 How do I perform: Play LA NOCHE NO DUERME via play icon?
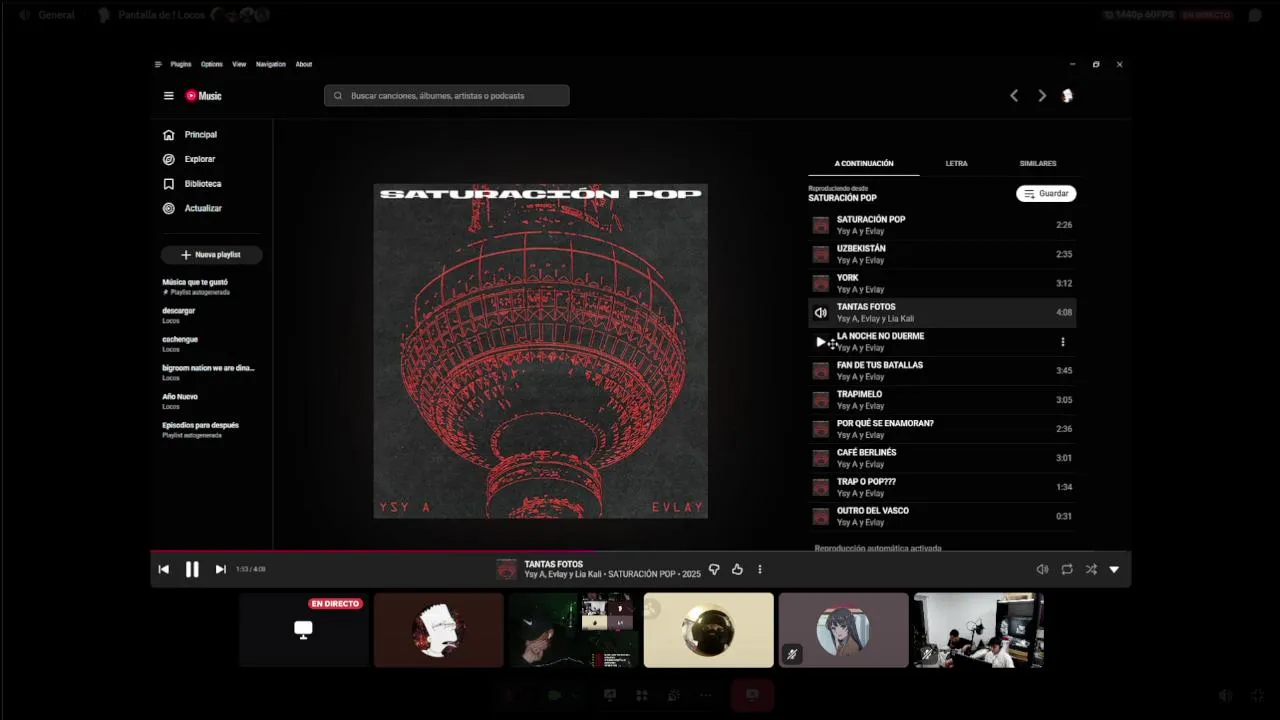click(x=821, y=342)
